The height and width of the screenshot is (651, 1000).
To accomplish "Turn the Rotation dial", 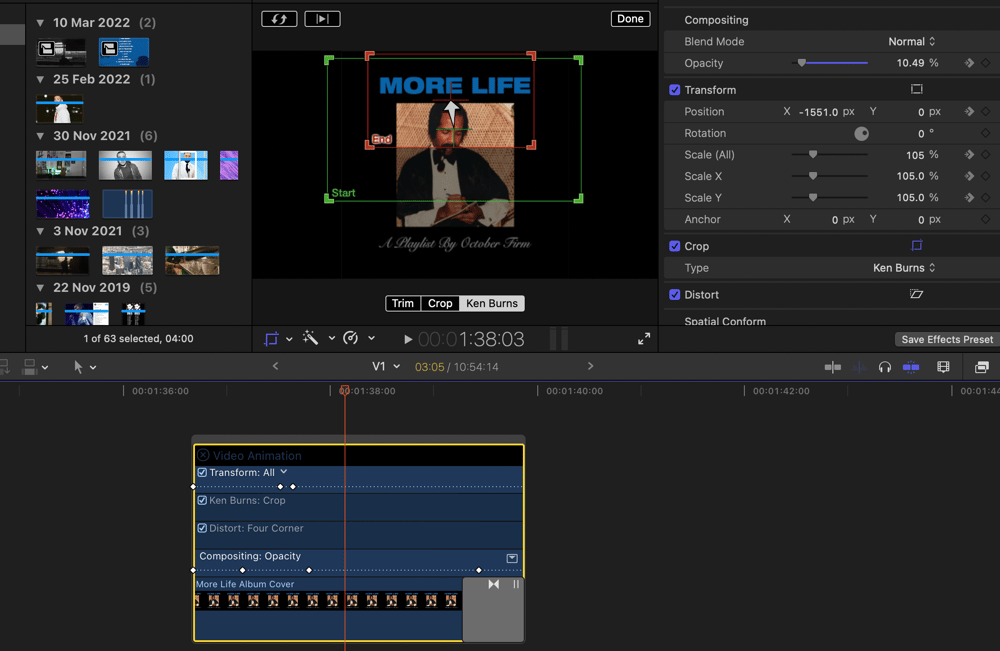I will point(861,133).
